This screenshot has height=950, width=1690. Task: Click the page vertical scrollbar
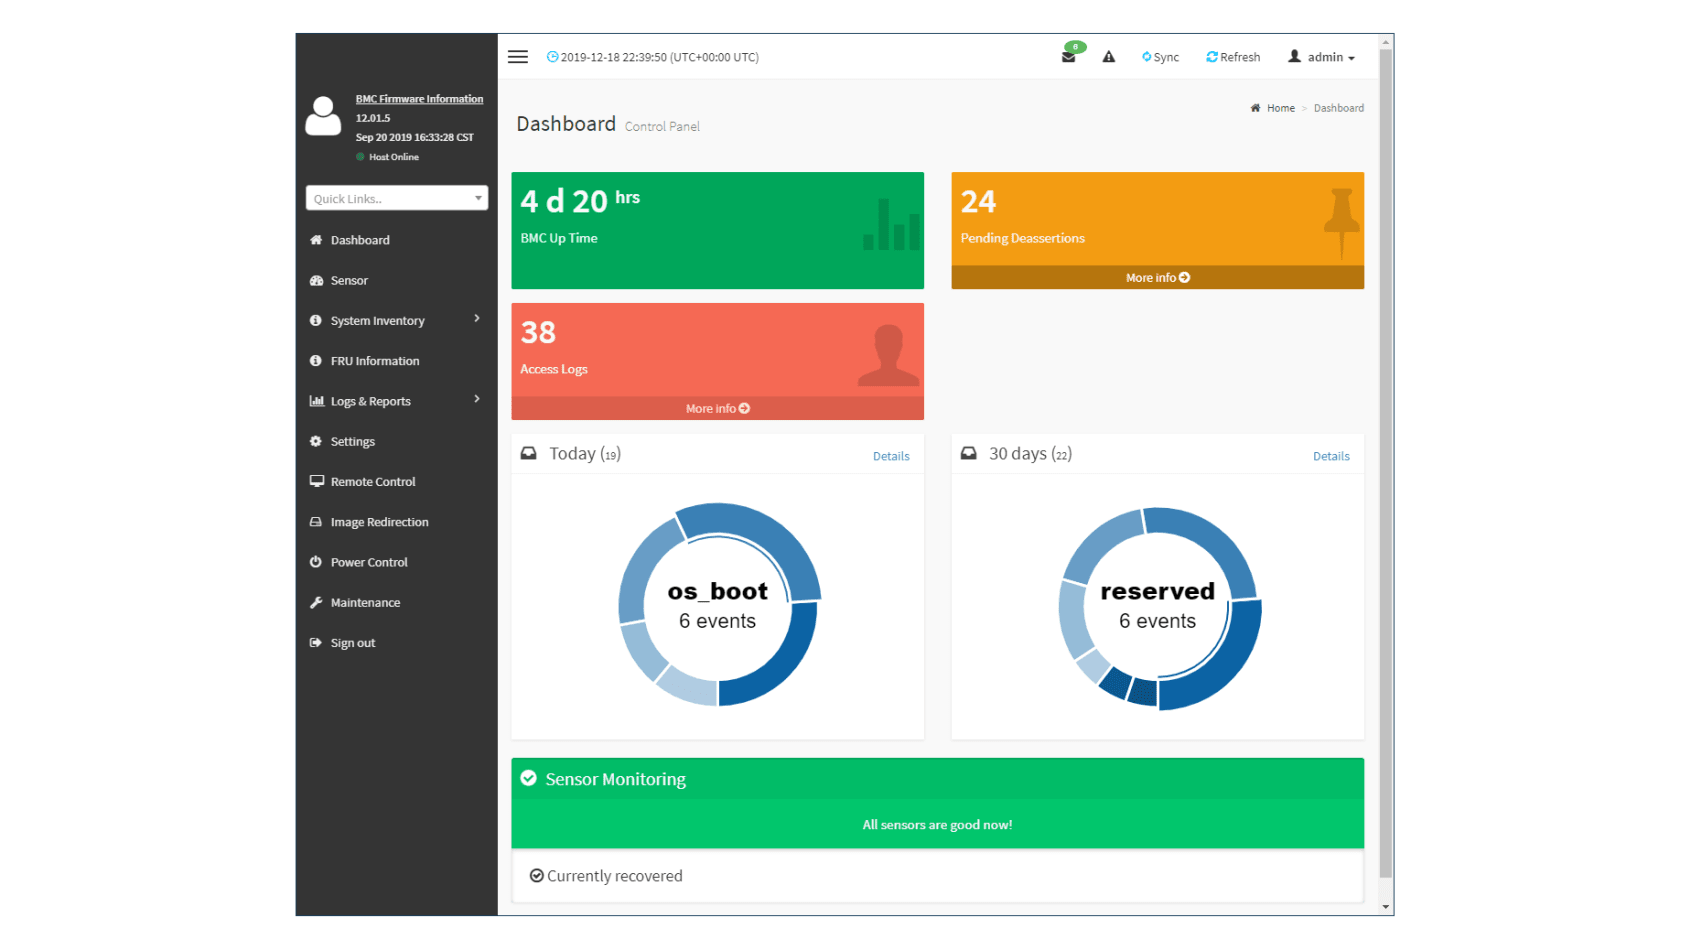tap(1385, 470)
